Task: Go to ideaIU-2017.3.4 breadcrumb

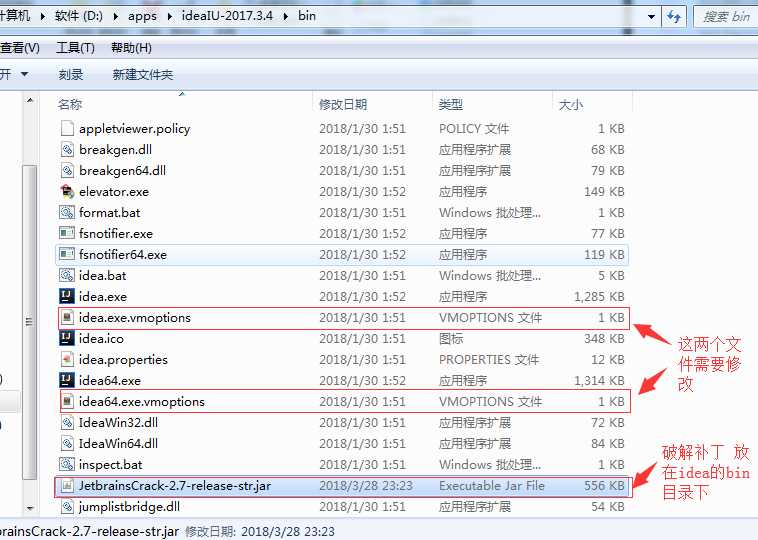Action: (x=227, y=16)
